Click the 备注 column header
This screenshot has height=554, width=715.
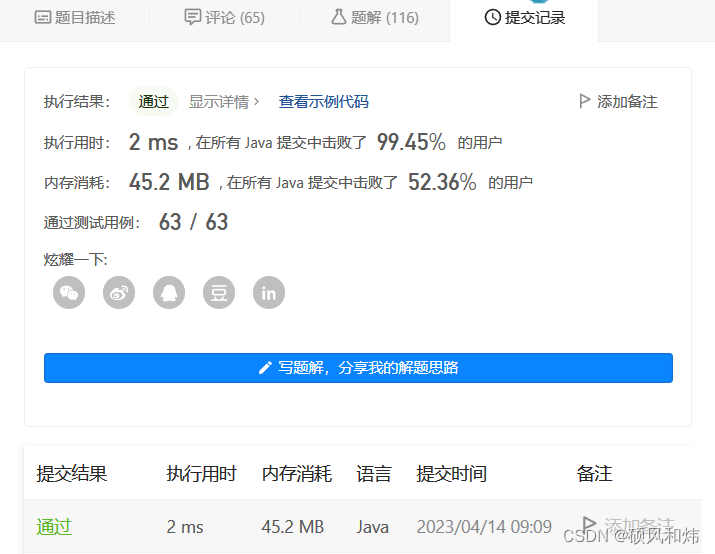tap(594, 474)
